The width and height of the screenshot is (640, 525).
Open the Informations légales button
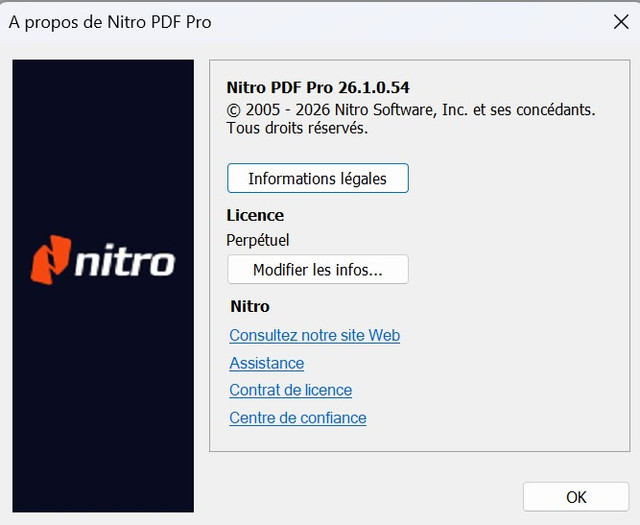[x=318, y=178]
